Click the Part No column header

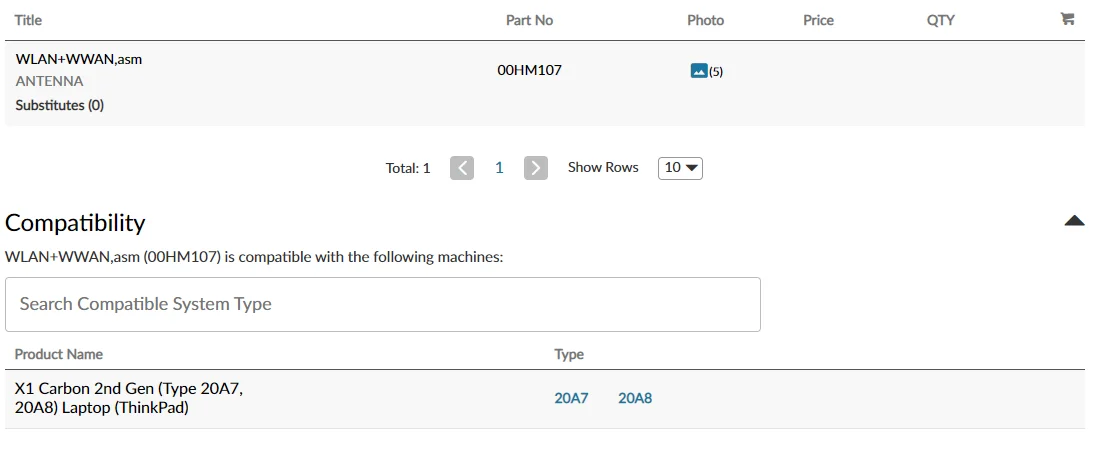529,20
